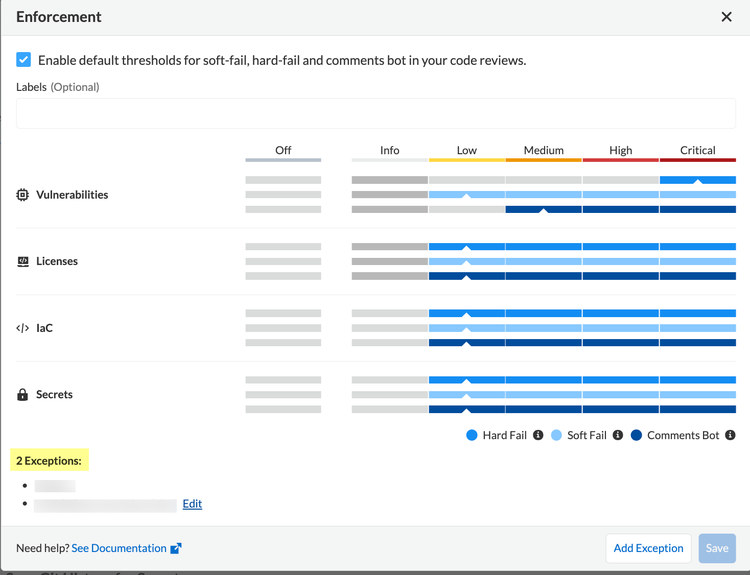Open the See Documentation link
The height and width of the screenshot is (575, 750).
(119, 548)
